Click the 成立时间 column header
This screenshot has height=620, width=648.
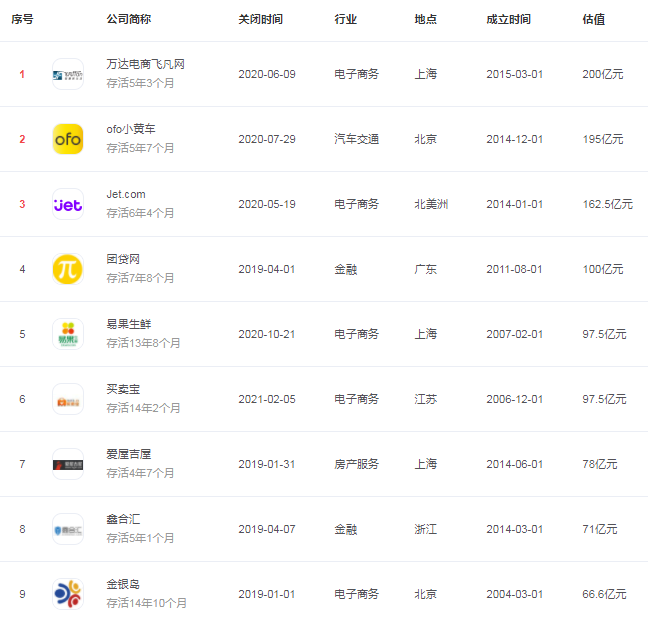[x=508, y=19]
